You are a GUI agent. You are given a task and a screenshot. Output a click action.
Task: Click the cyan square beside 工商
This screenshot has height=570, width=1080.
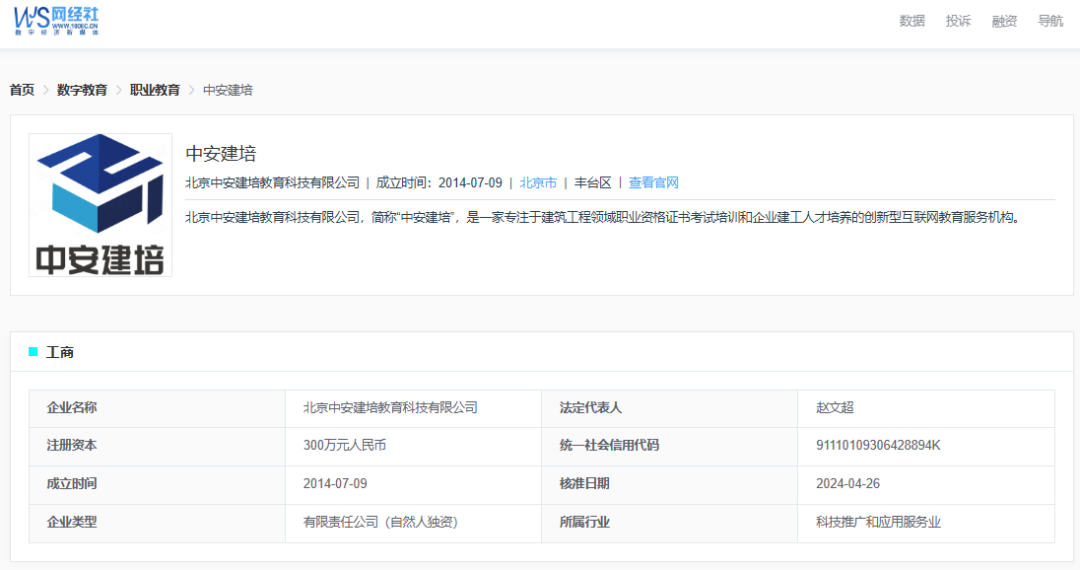[x=33, y=352]
